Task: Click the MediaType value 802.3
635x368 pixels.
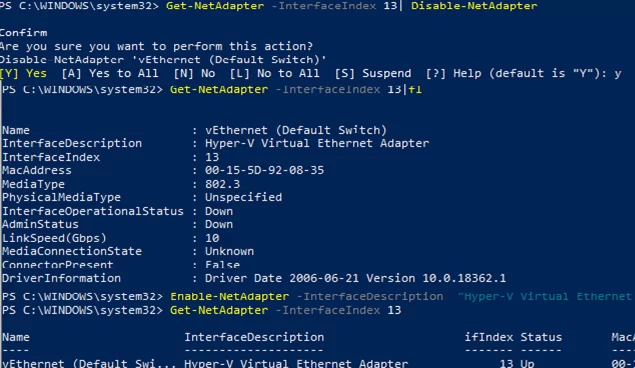Action: point(222,184)
